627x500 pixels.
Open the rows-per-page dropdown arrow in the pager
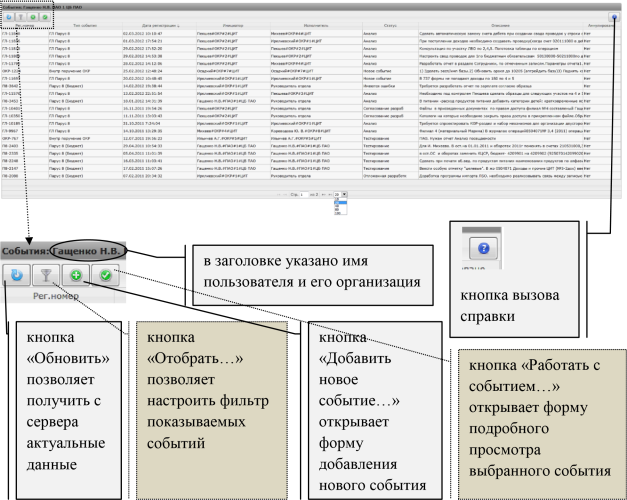[344, 194]
